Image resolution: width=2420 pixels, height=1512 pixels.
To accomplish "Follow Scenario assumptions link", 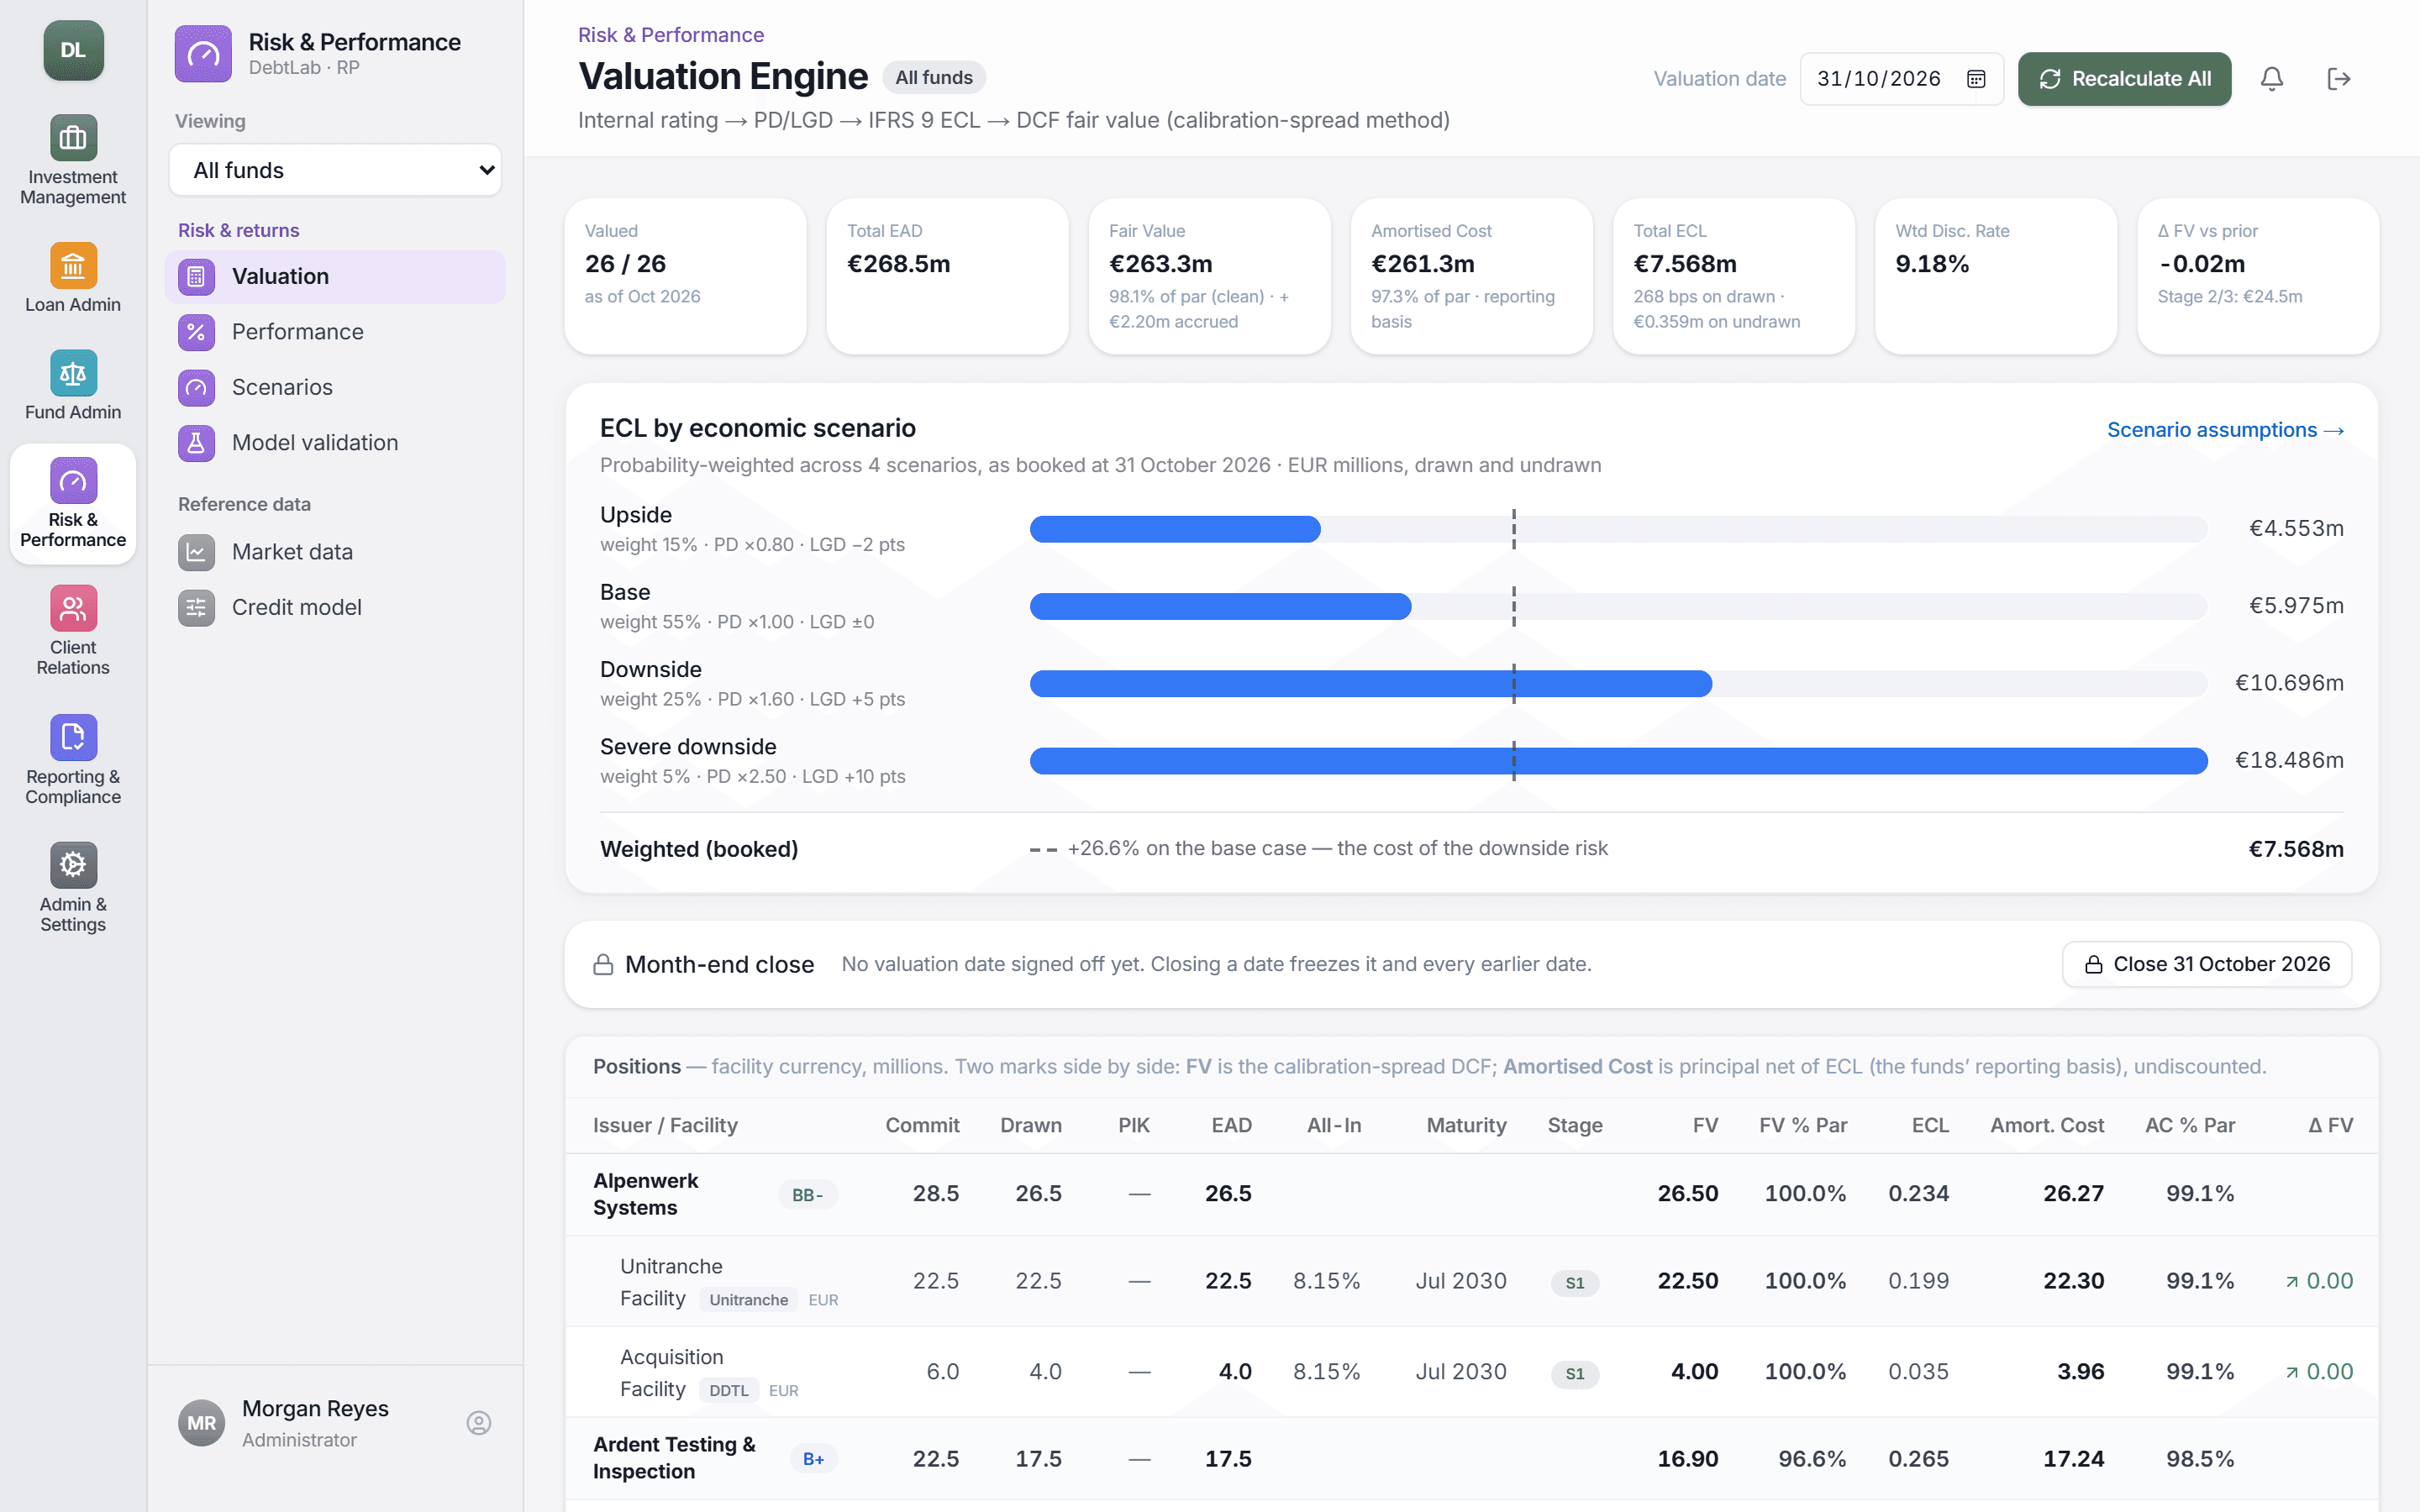I will click(x=2225, y=430).
